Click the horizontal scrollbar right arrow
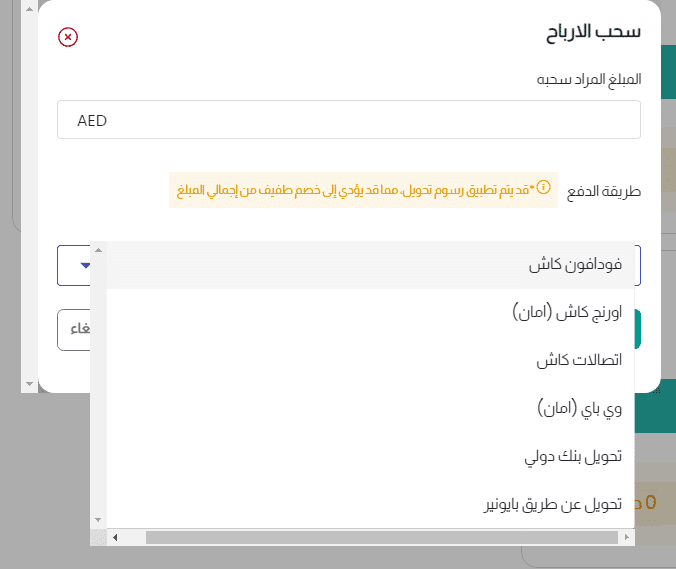 tap(626, 538)
